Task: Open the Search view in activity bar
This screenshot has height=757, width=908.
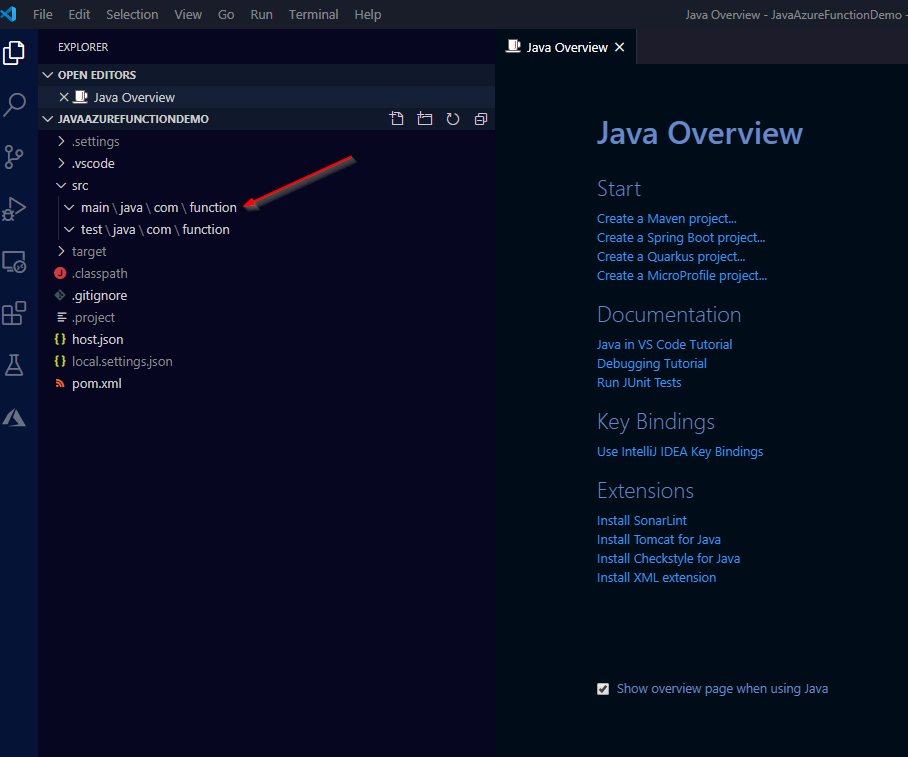Action: 15,104
